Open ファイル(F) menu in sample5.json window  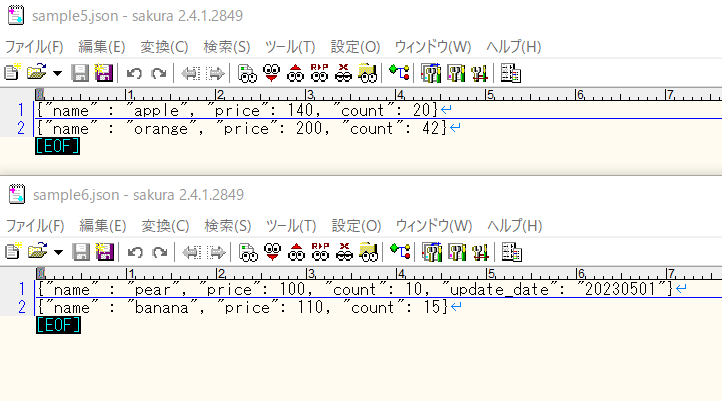click(x=34, y=46)
